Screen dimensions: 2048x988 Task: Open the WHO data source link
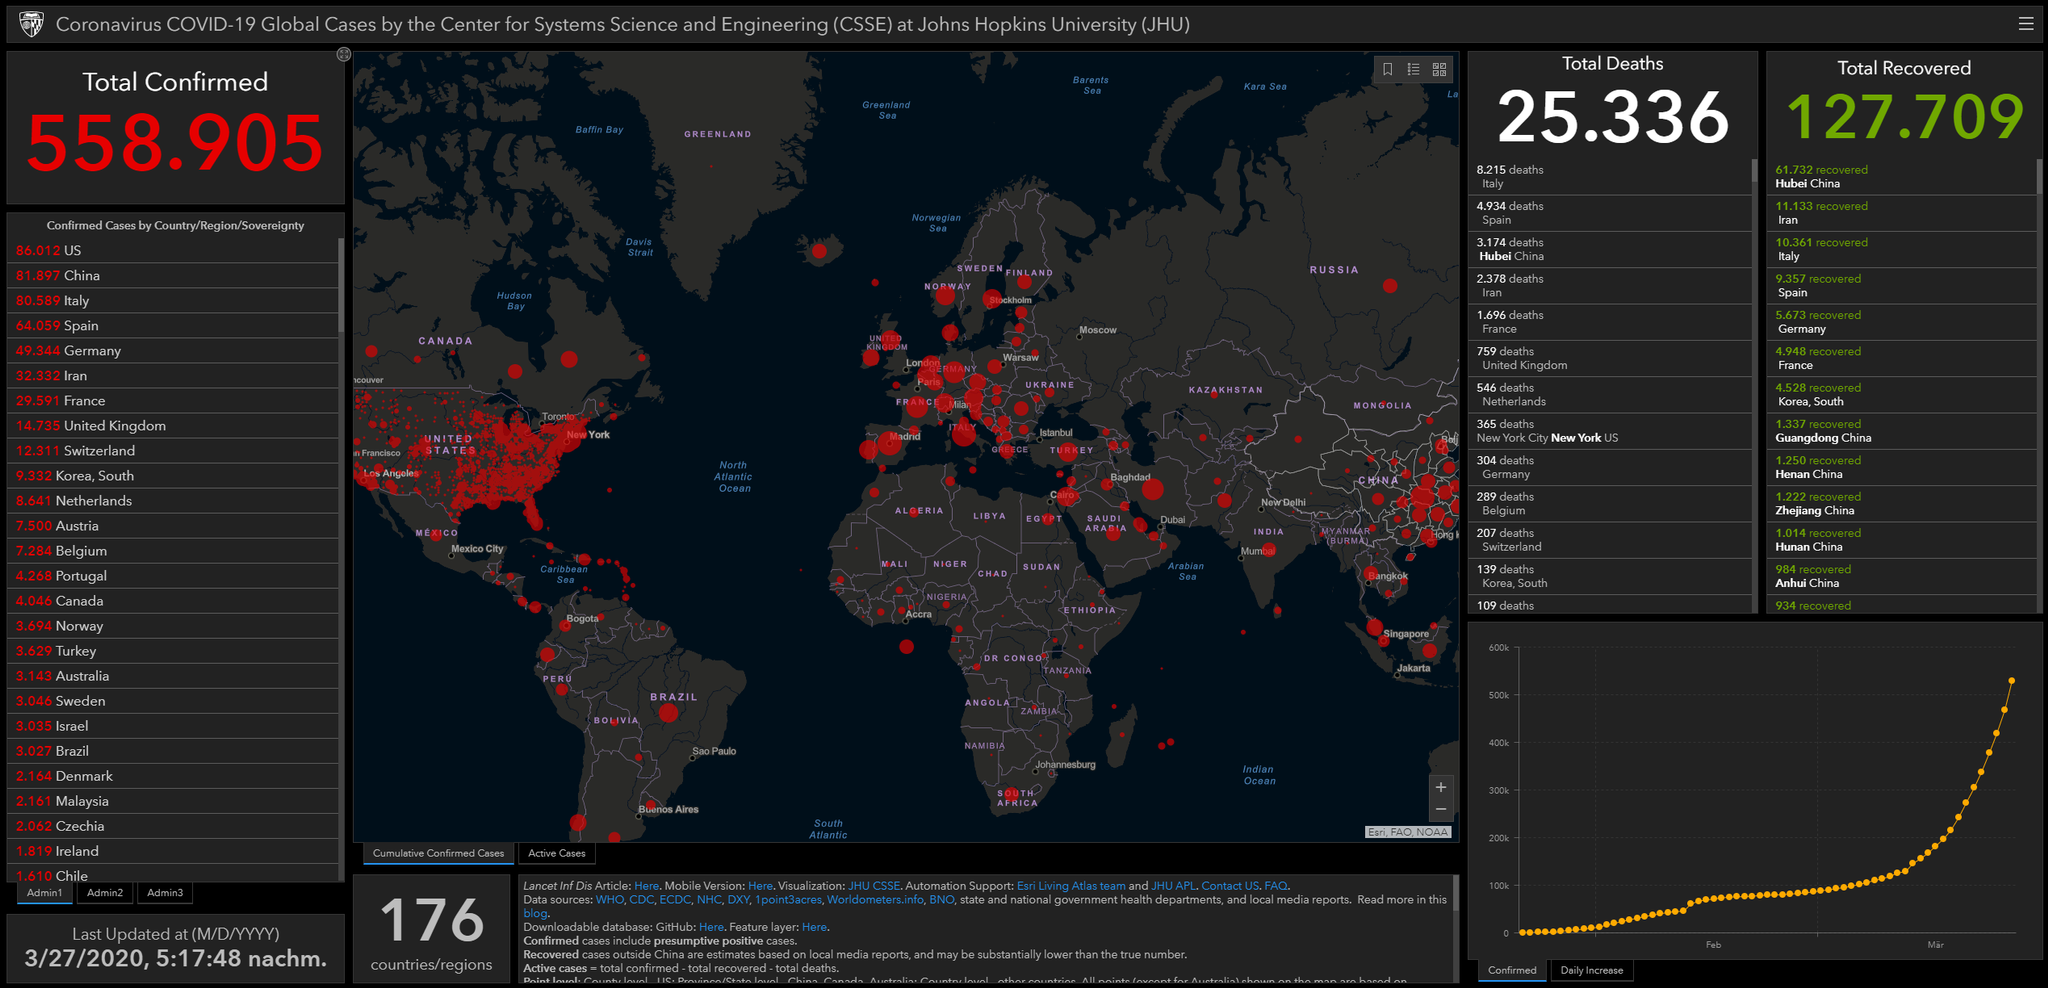609,900
